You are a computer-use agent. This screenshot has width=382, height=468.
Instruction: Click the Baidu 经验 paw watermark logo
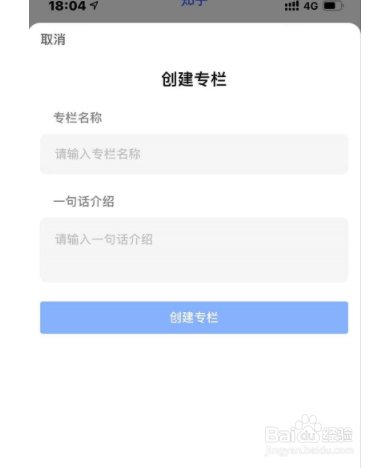[x=309, y=429]
